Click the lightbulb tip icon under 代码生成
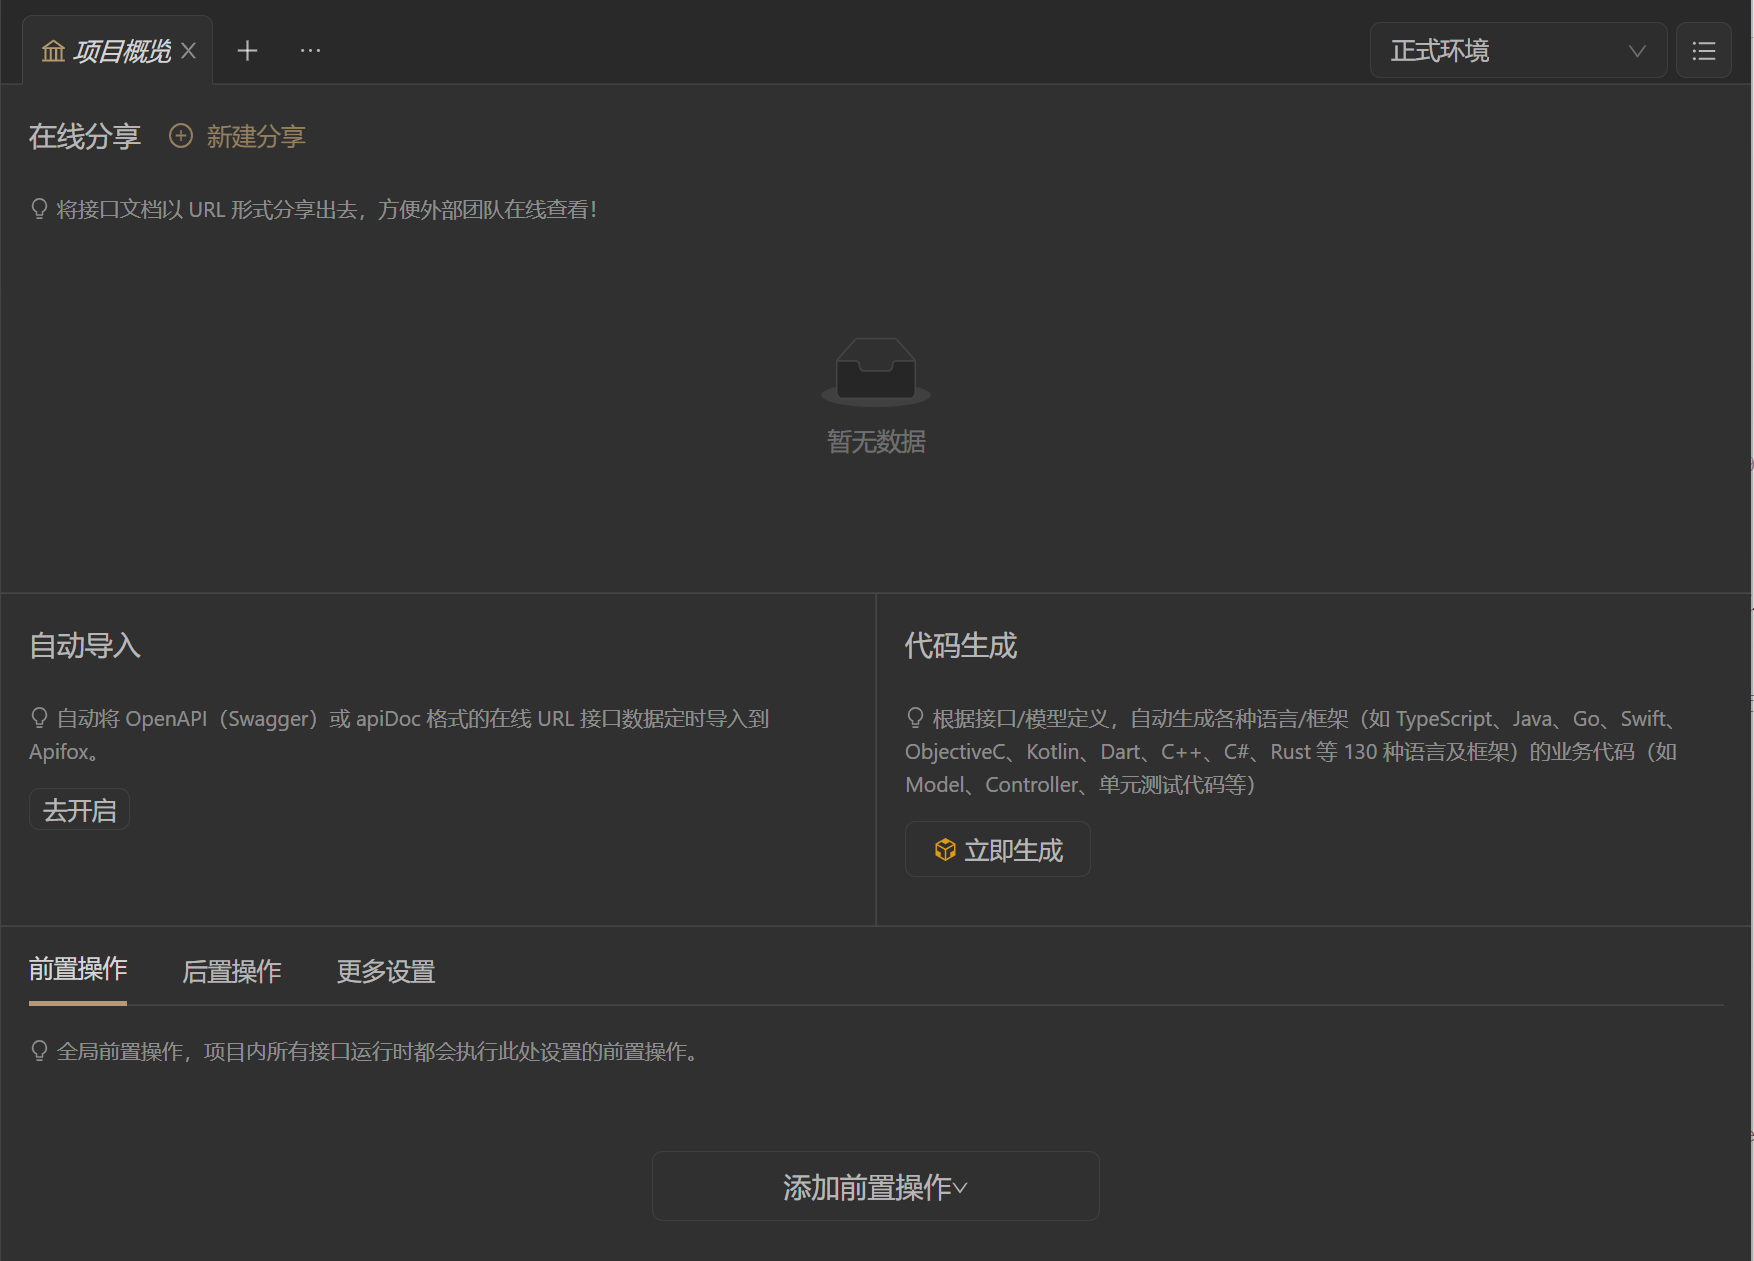This screenshot has width=1754, height=1261. (915, 718)
